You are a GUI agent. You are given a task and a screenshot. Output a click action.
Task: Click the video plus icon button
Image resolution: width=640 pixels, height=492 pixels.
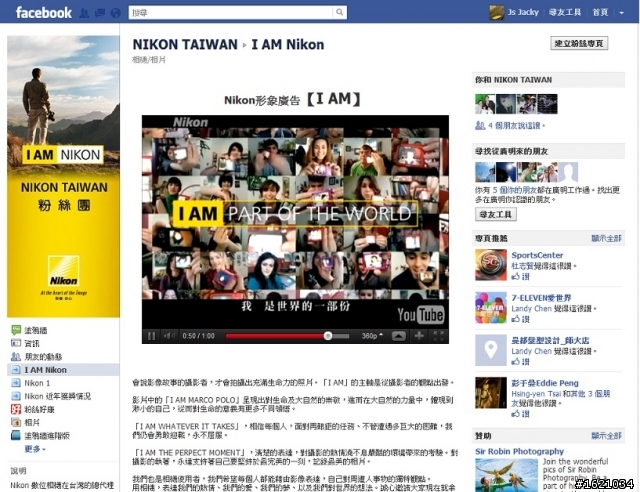coord(419,336)
